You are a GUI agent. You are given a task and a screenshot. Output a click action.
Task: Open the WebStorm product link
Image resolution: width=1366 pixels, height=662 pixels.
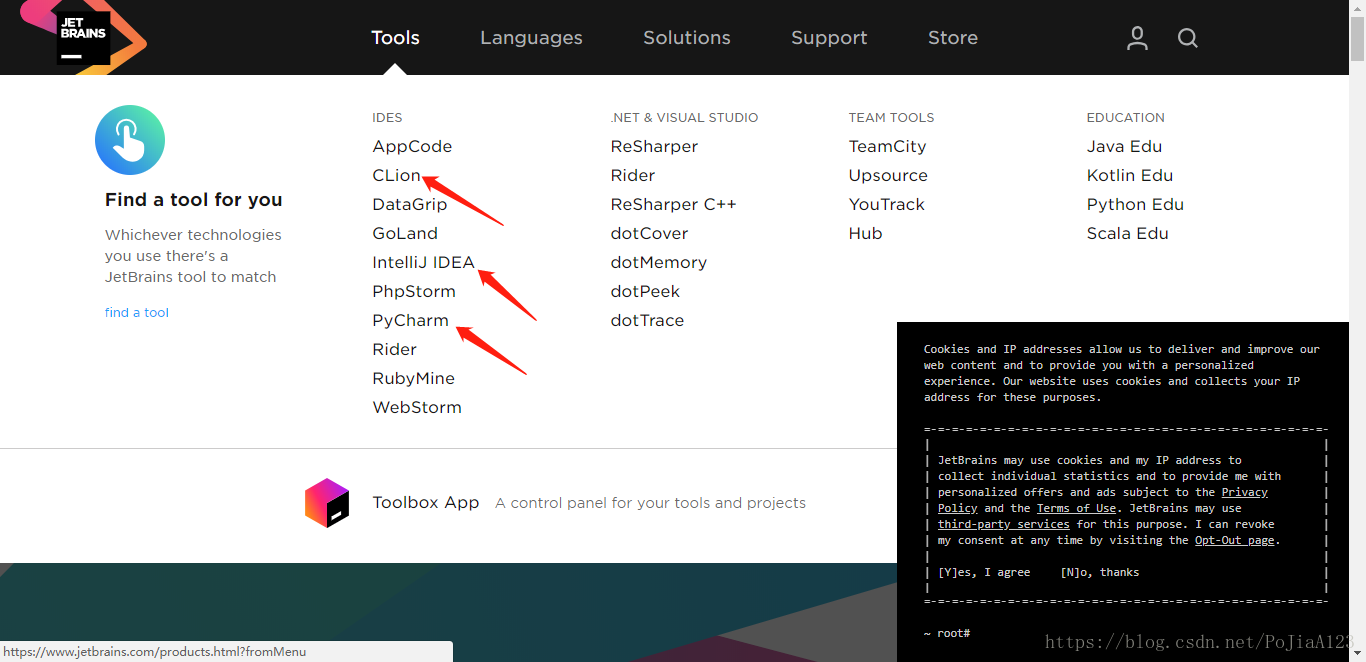(x=417, y=407)
